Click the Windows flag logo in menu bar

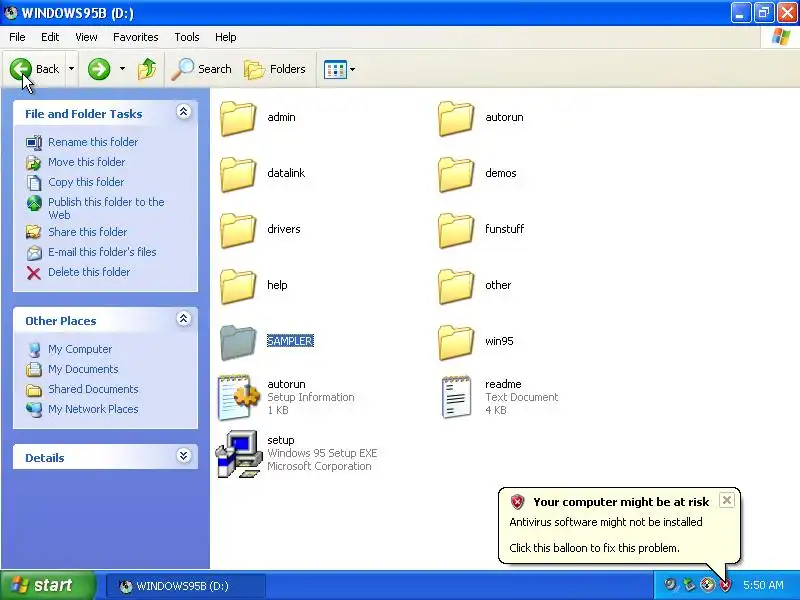[781, 37]
